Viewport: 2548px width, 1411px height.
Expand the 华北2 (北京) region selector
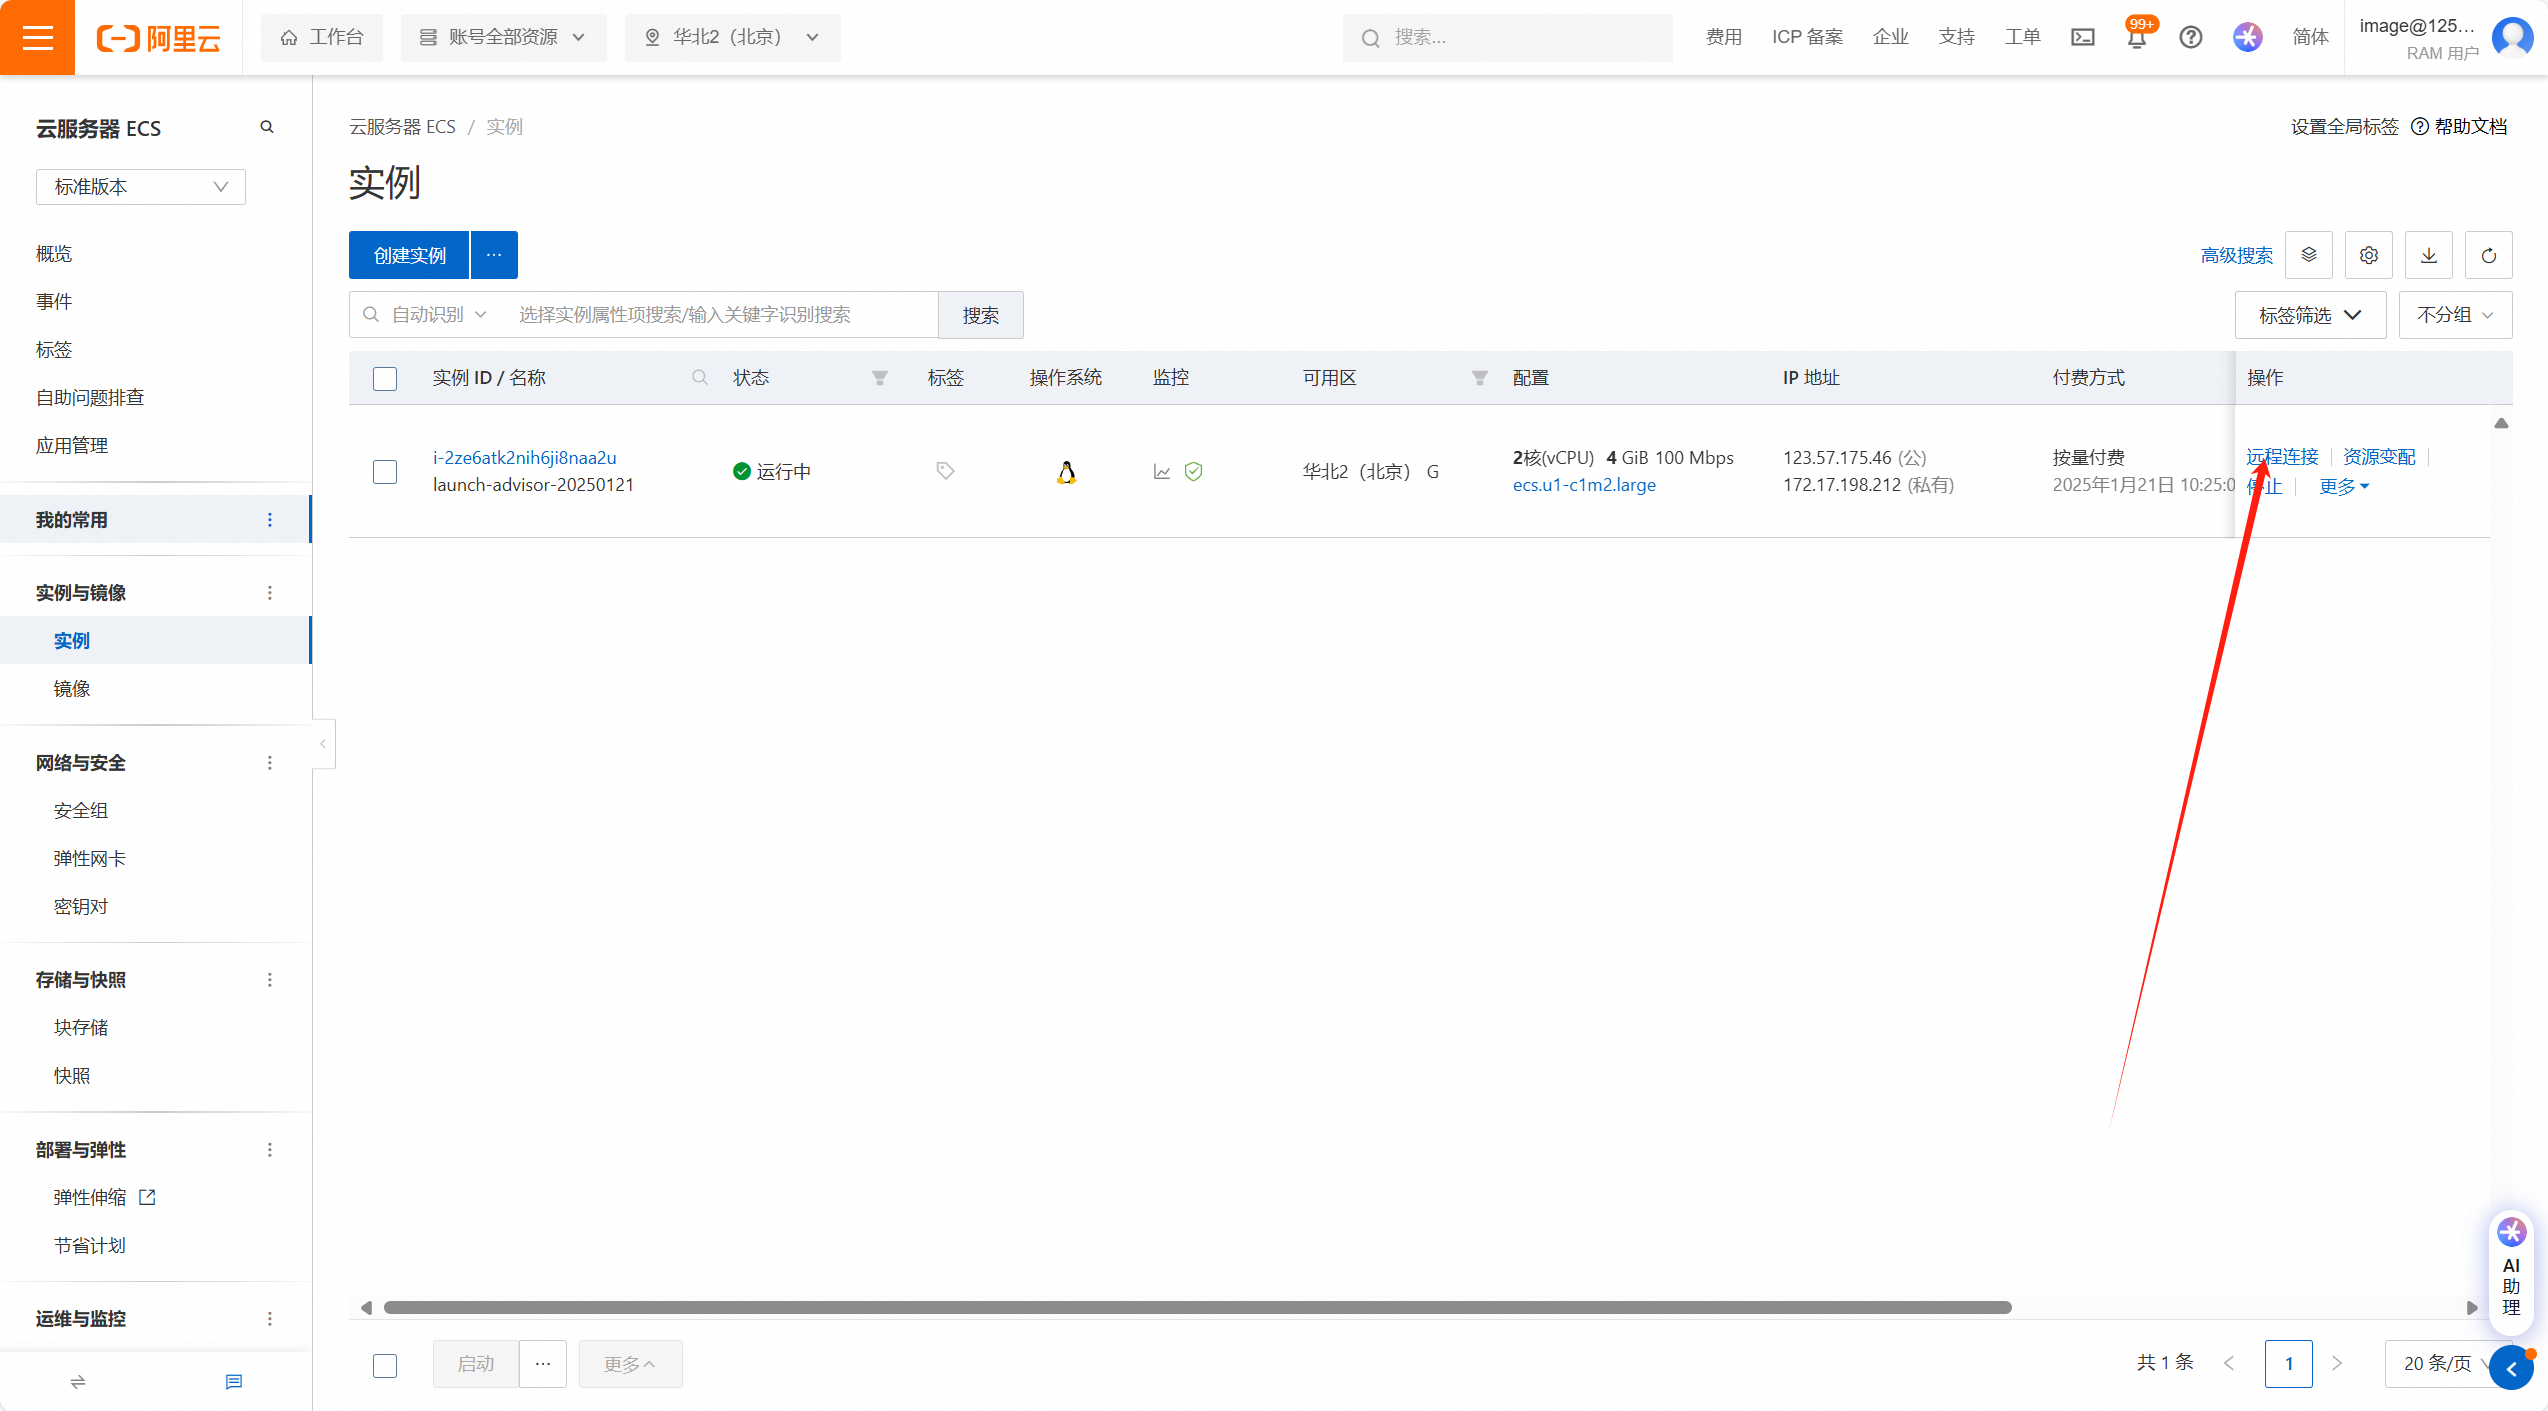click(x=733, y=37)
